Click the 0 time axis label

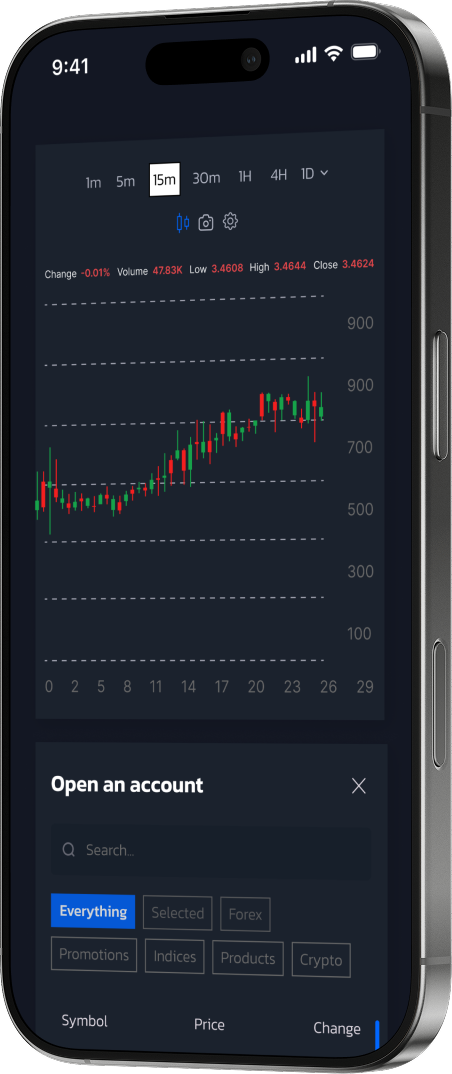pos(49,687)
